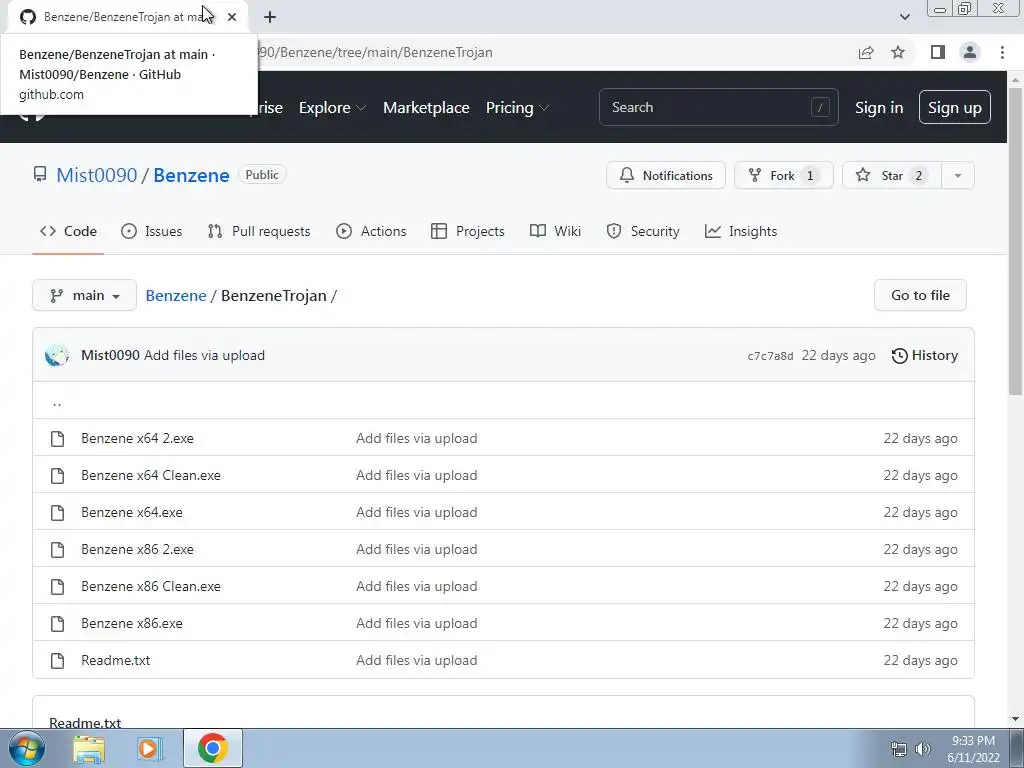Open file Benzene x86 Clean.exe

click(x=151, y=586)
